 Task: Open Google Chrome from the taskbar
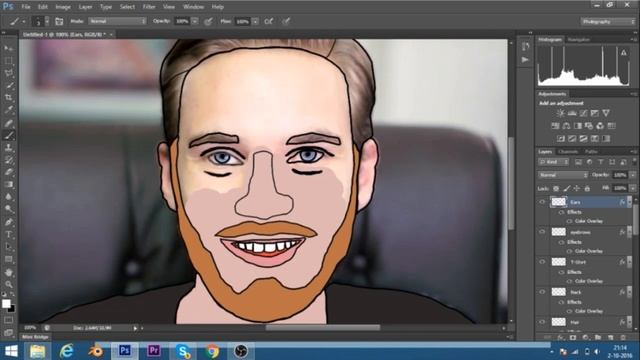(x=212, y=351)
